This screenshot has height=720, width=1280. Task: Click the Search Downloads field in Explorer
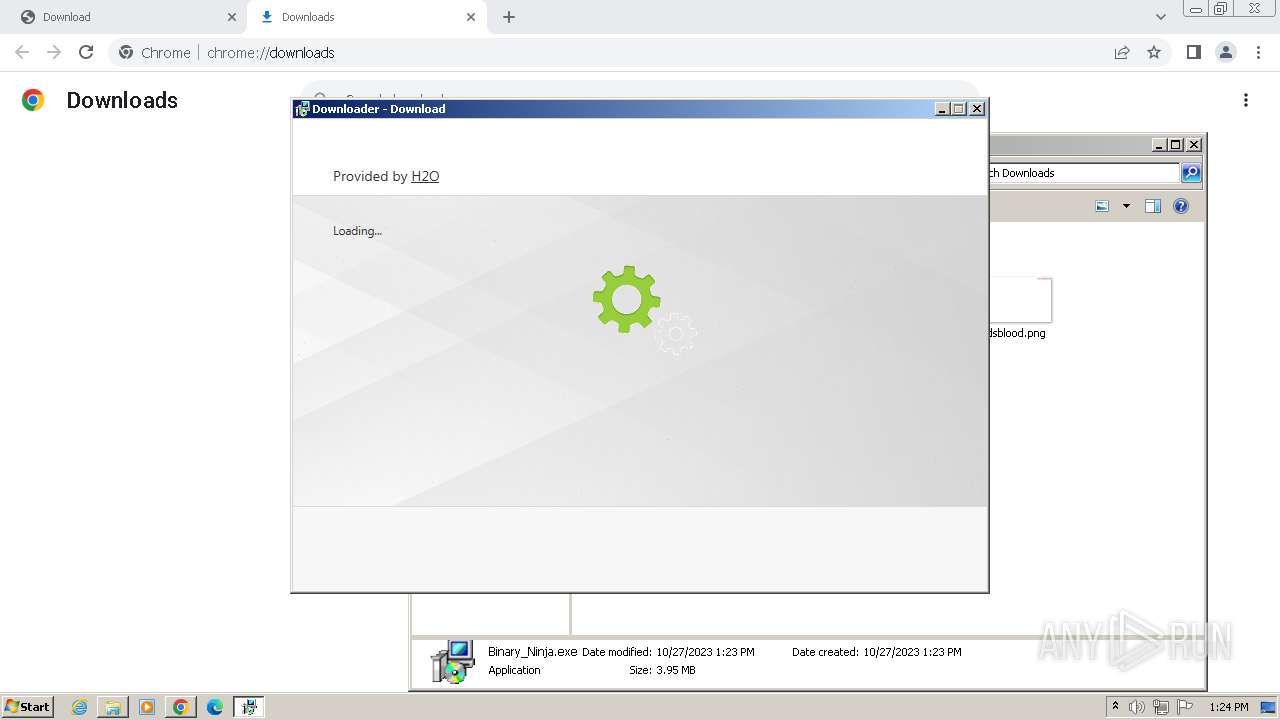pyautogui.click(x=1083, y=173)
